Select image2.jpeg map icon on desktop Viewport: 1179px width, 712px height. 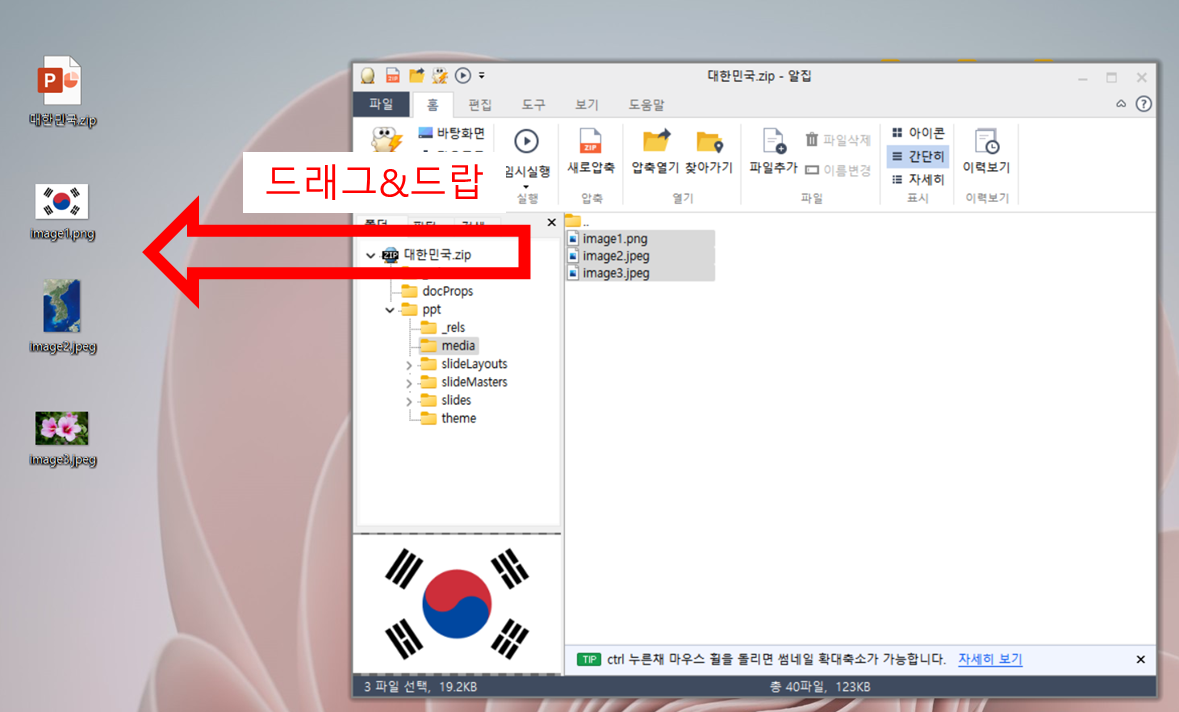tap(62, 317)
